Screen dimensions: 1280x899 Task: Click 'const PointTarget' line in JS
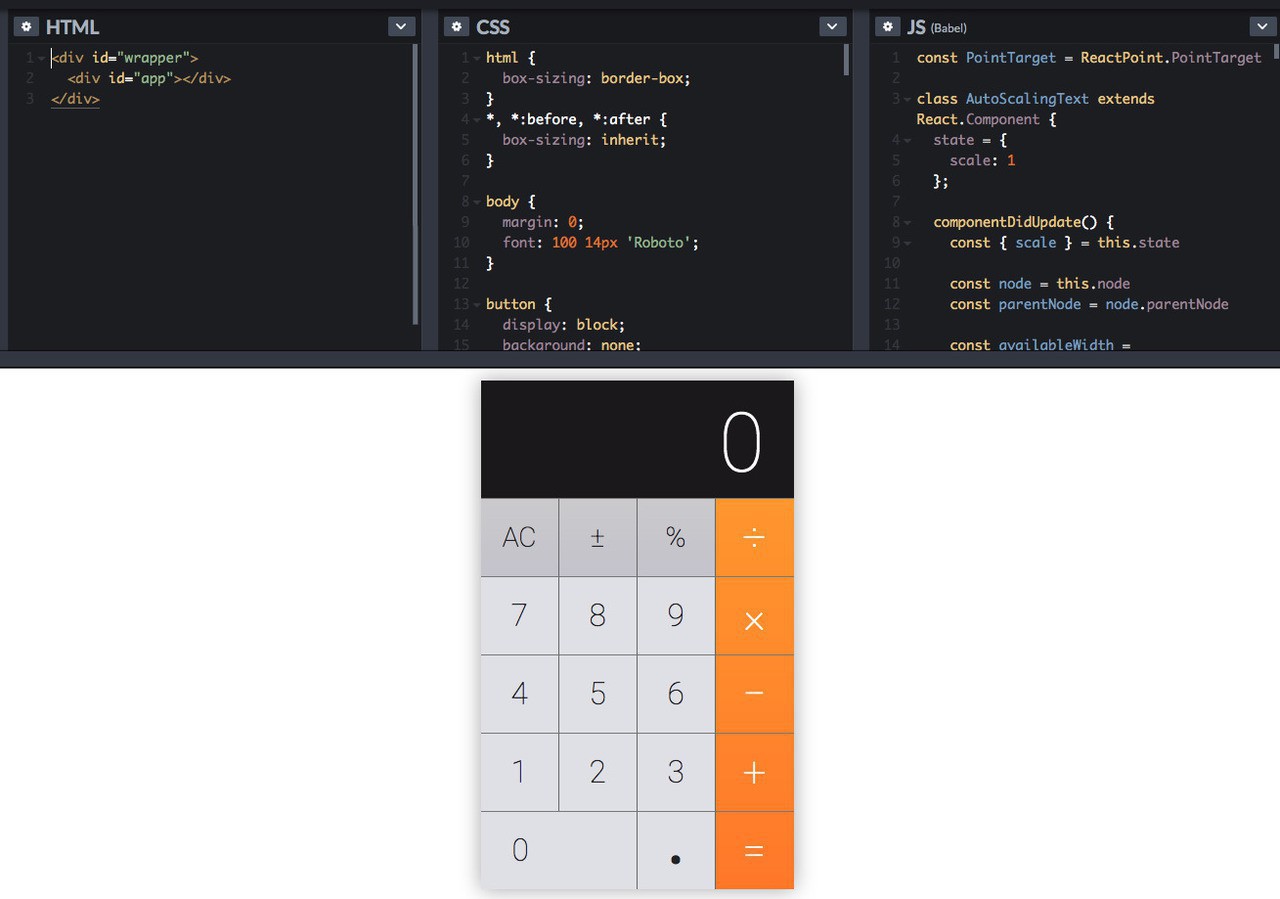(x=1089, y=58)
